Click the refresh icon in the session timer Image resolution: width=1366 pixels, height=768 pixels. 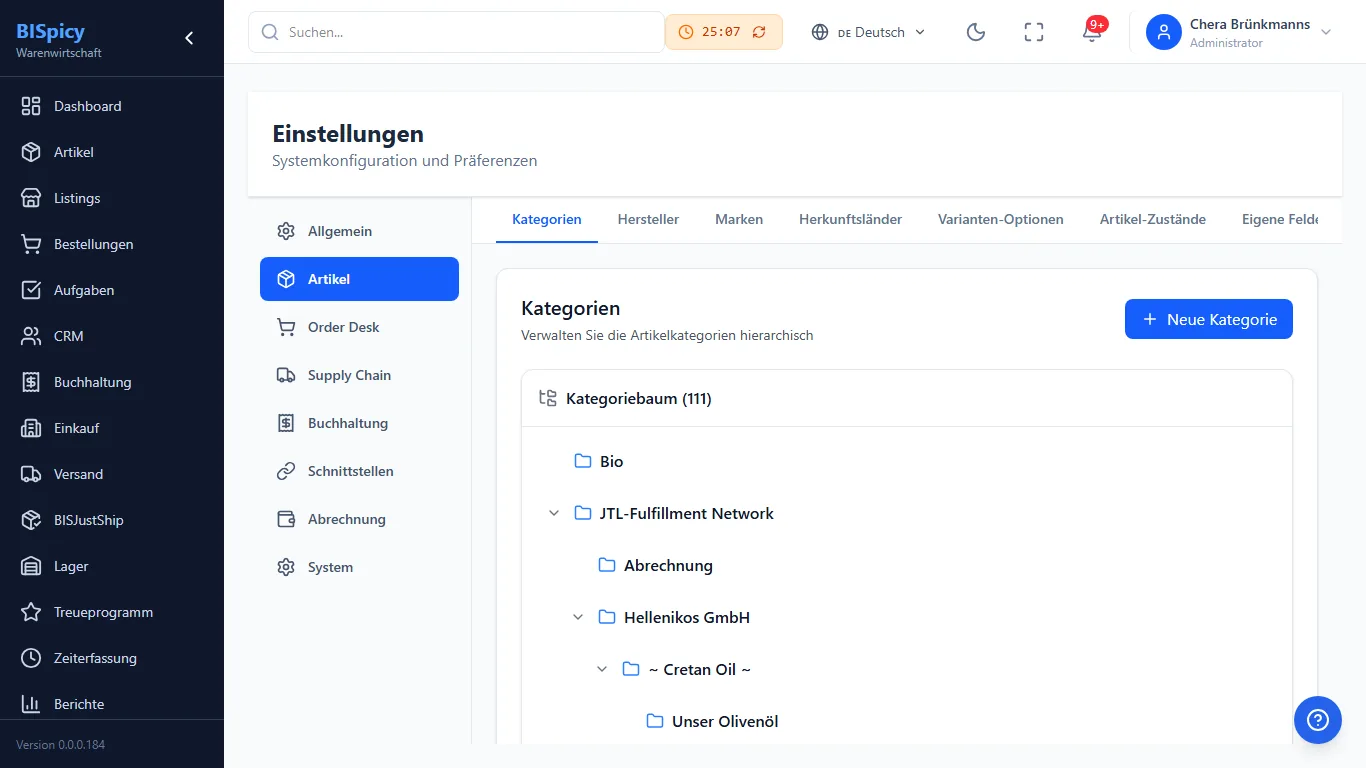pyautogui.click(x=759, y=32)
